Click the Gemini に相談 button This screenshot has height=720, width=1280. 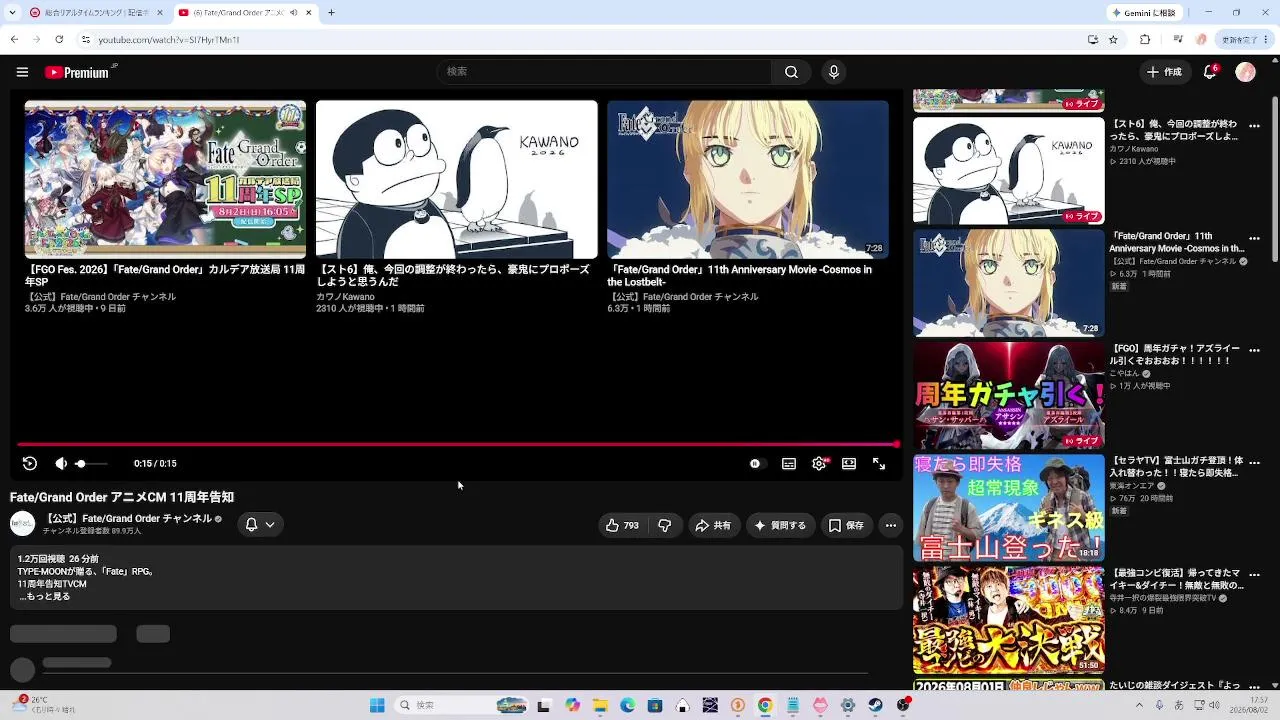pos(1145,13)
